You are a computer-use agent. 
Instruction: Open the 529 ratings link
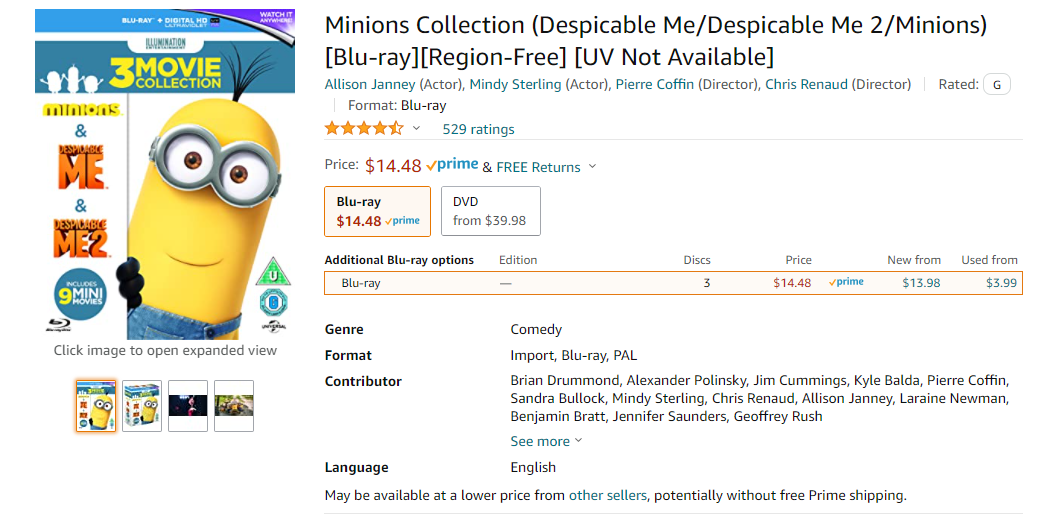(478, 129)
